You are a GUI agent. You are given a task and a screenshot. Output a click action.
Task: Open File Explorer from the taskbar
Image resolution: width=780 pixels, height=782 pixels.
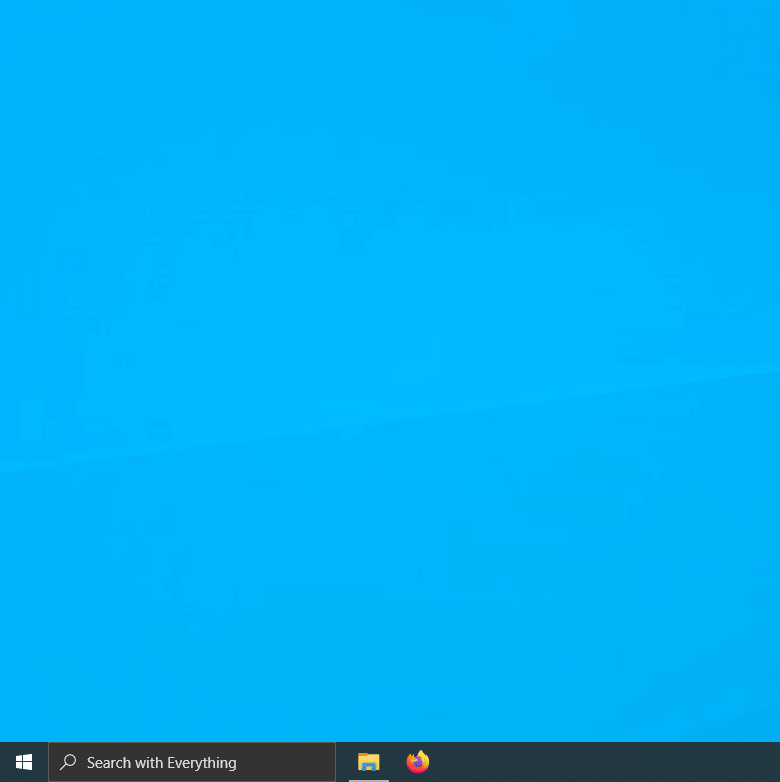coord(369,762)
